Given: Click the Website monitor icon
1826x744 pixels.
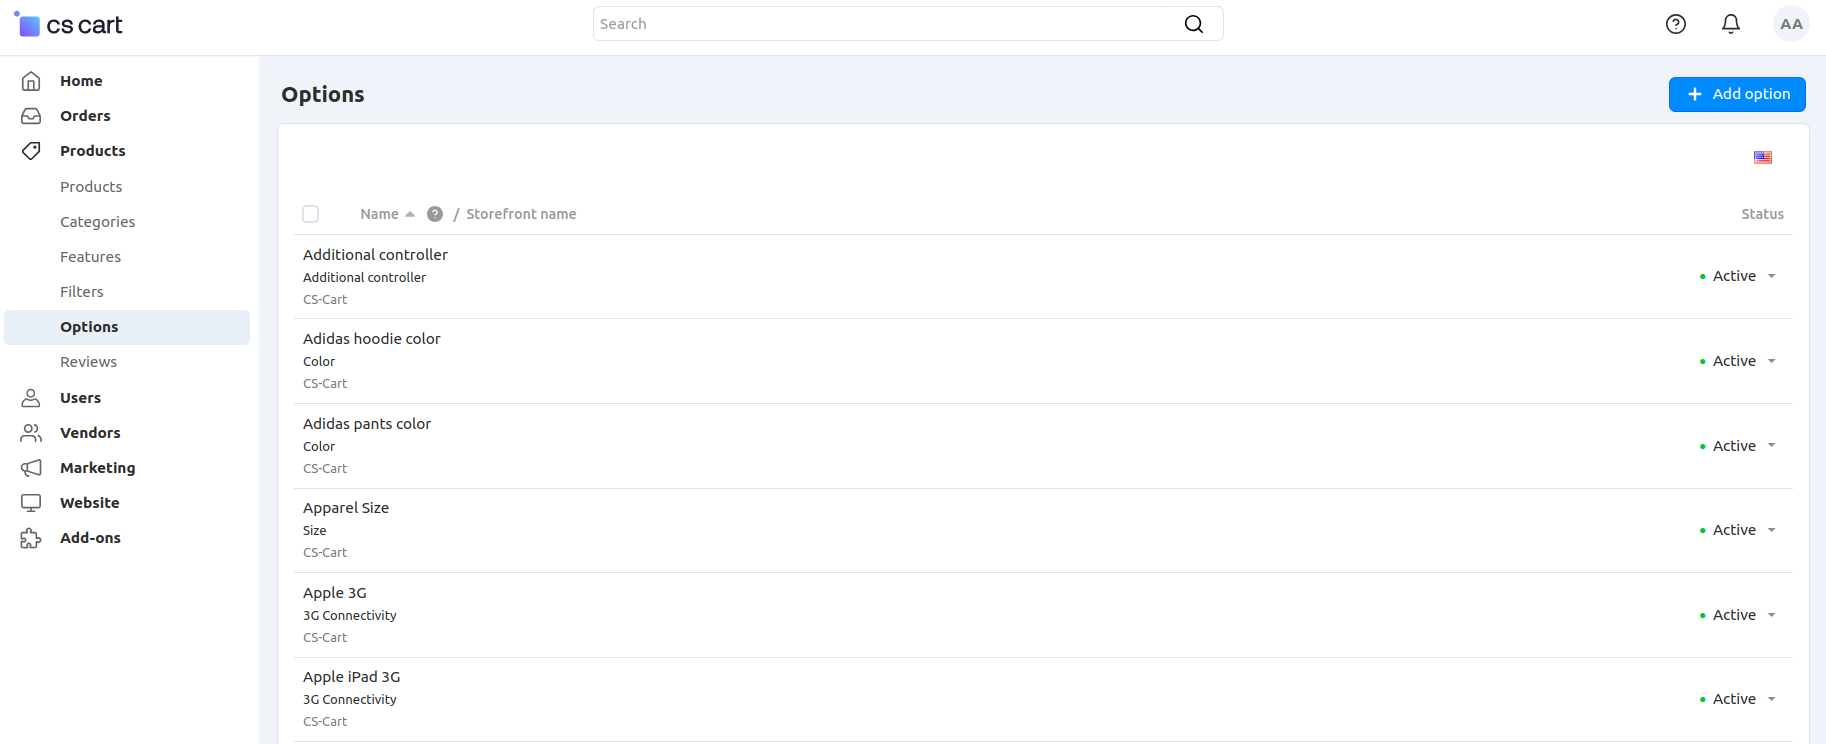Looking at the screenshot, I should pos(31,503).
